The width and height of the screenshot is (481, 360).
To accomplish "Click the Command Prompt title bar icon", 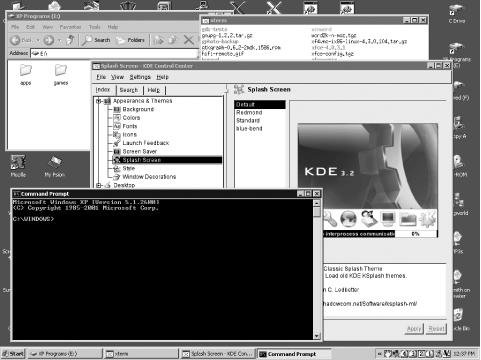I will 16,194.
